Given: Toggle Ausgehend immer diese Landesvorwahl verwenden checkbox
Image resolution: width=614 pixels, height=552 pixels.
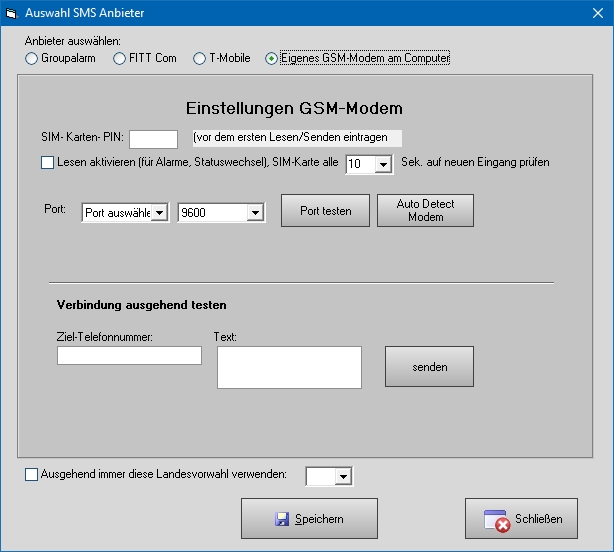Looking at the screenshot, I should point(31,474).
